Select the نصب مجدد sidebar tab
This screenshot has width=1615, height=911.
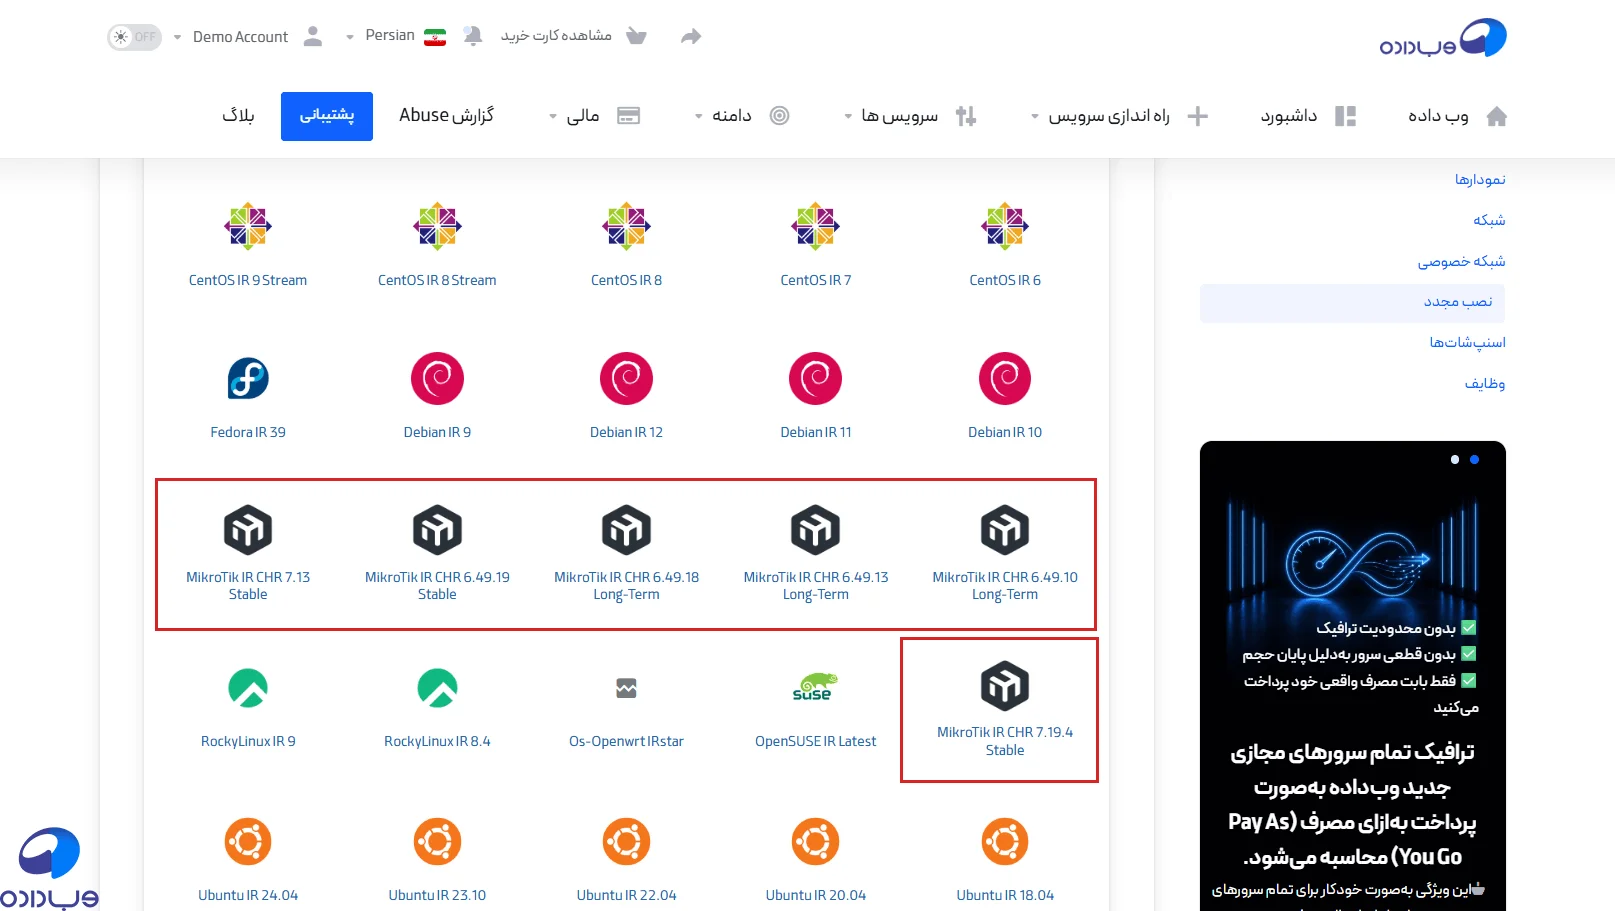[1352, 302]
